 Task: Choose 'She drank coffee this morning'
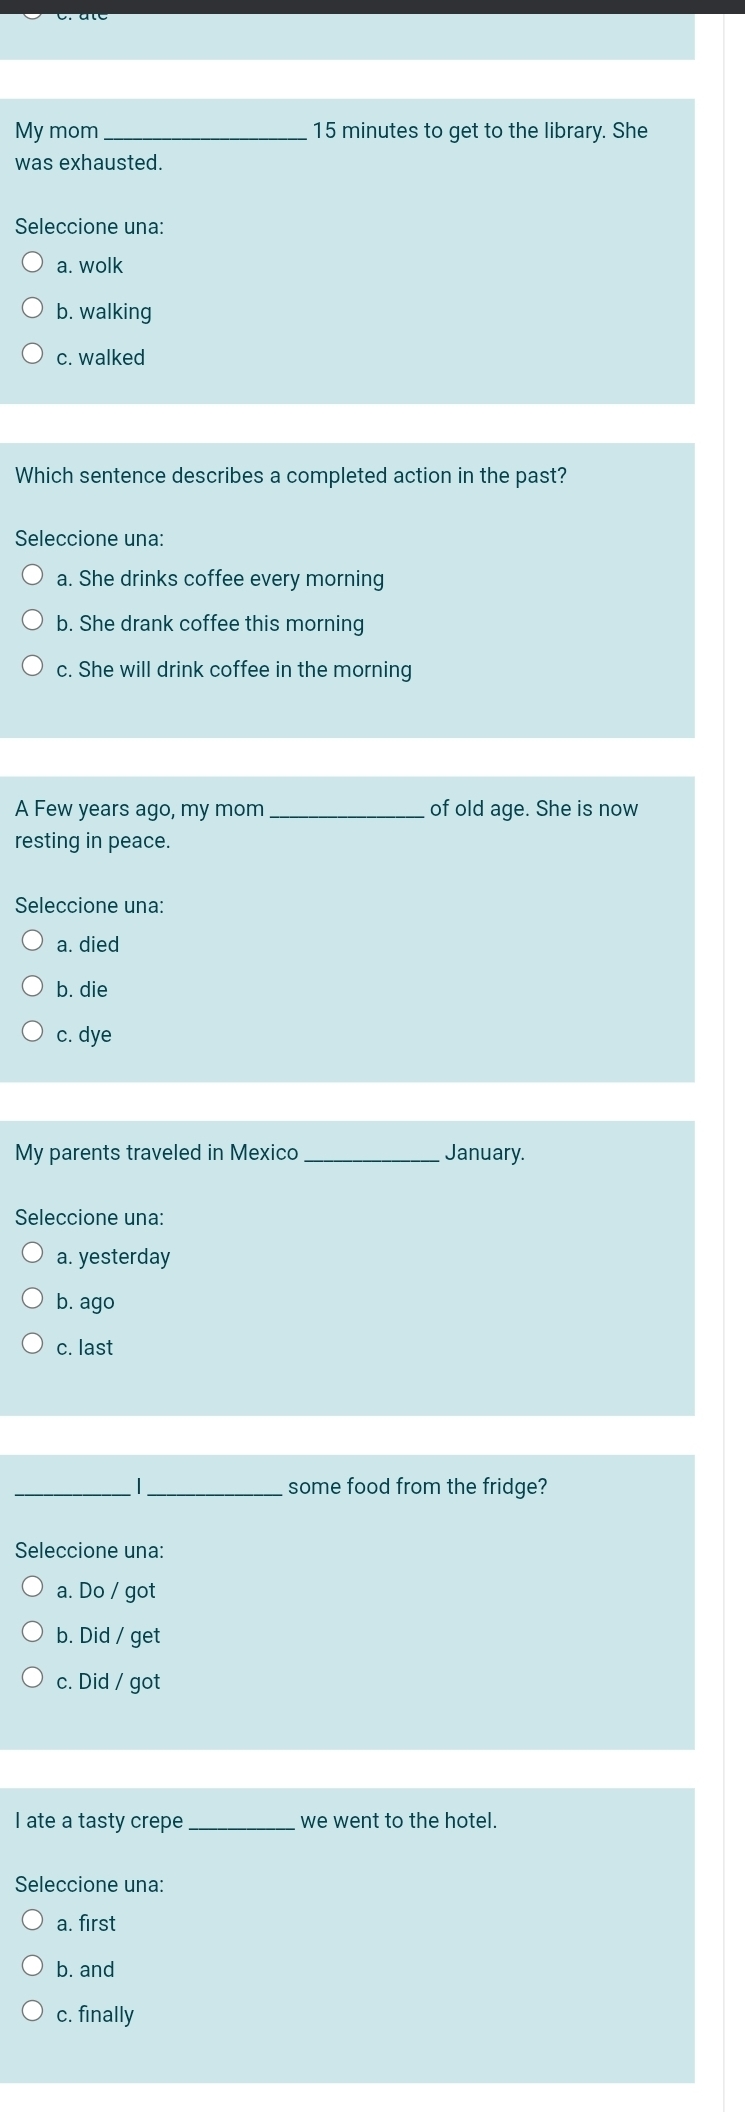pyautogui.click(x=33, y=623)
